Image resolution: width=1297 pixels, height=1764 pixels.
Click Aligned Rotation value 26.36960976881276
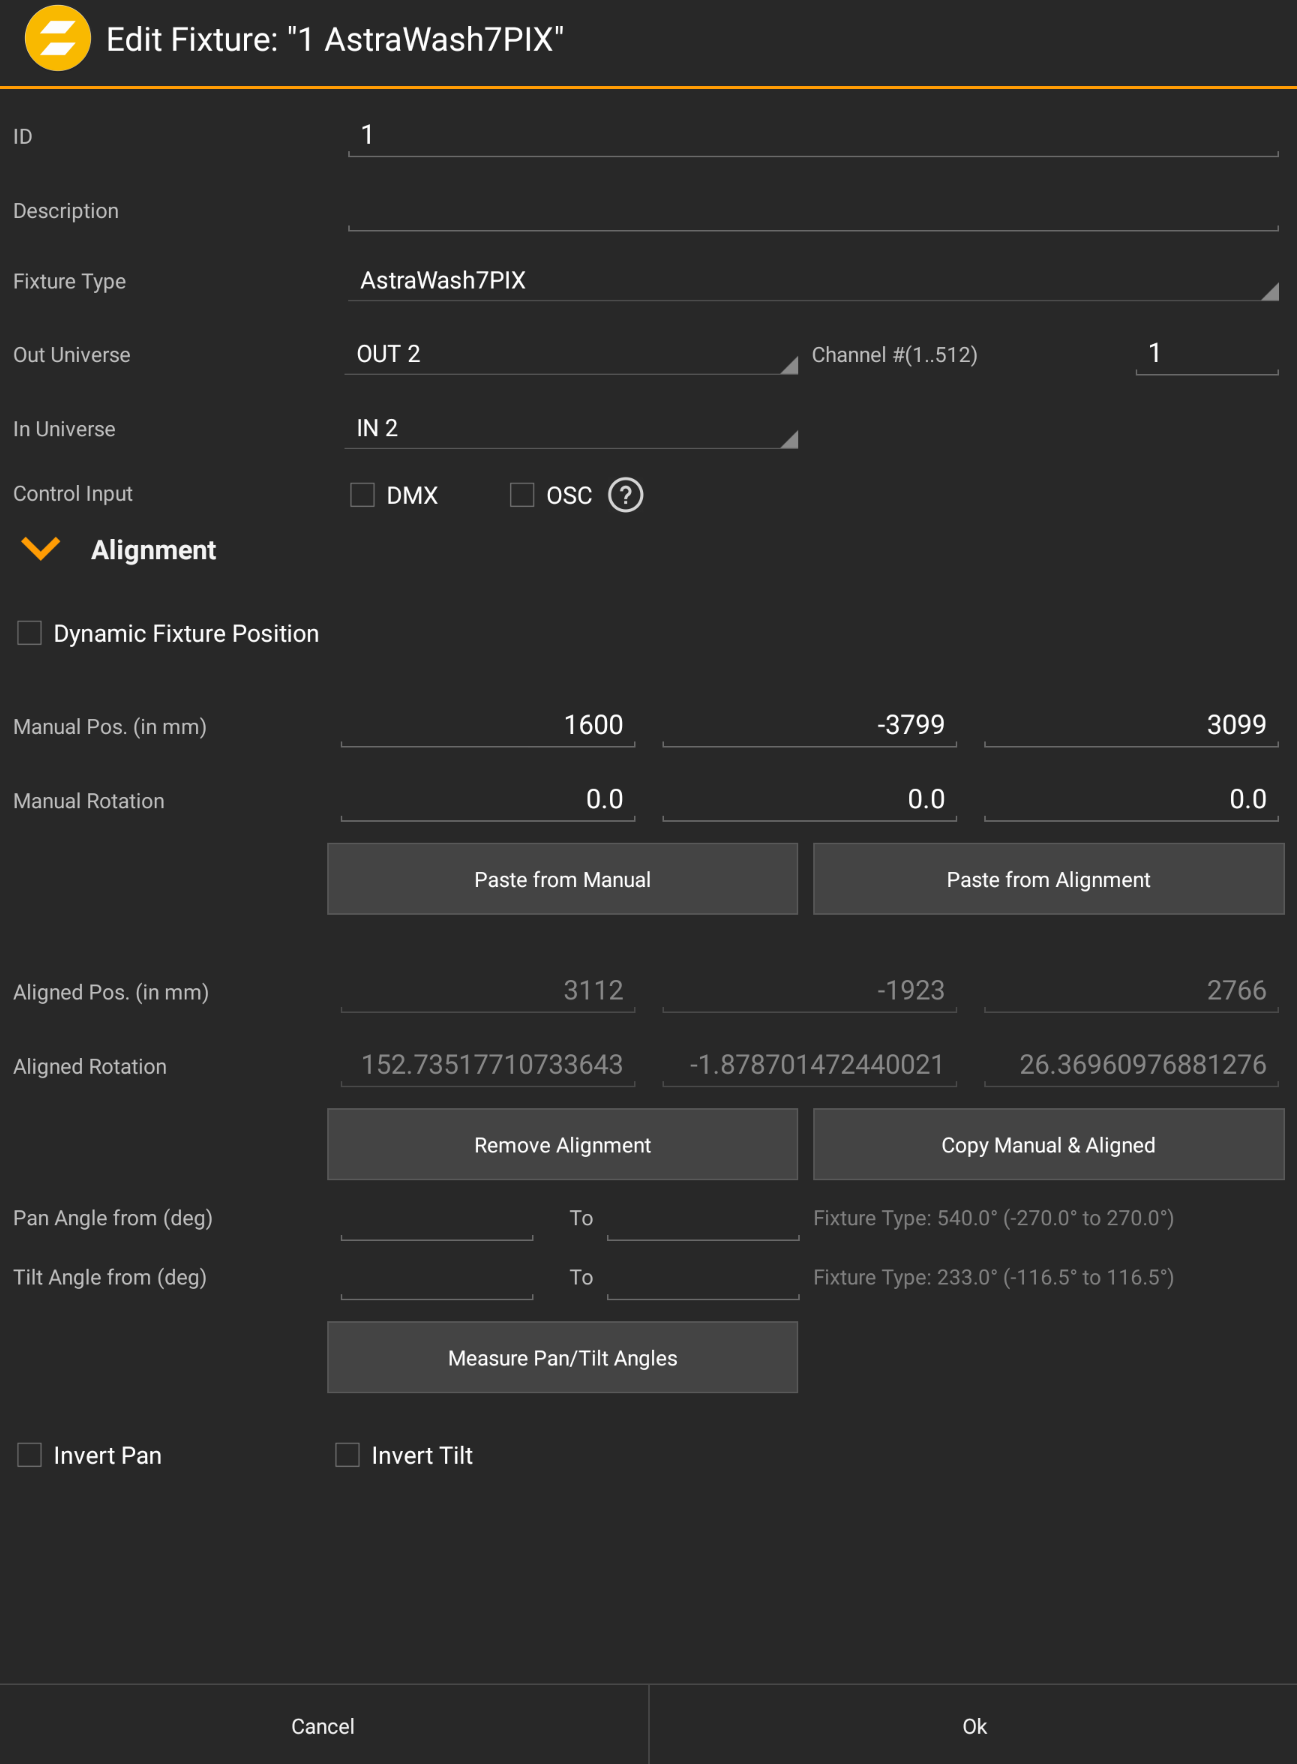pos(1132,1065)
